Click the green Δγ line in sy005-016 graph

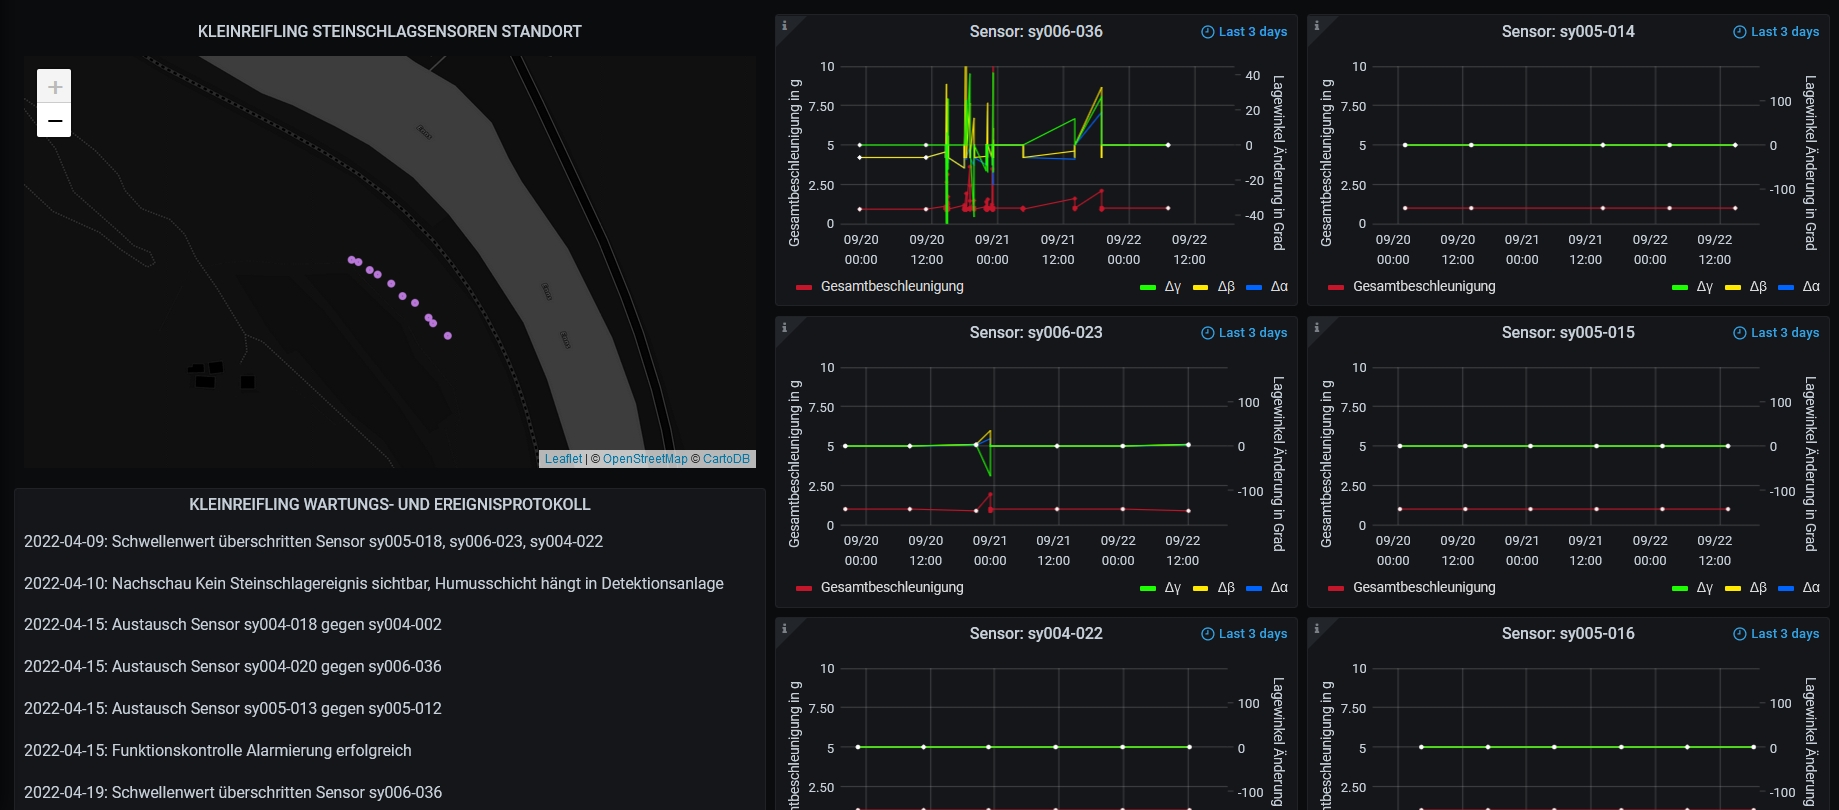[1588, 747]
